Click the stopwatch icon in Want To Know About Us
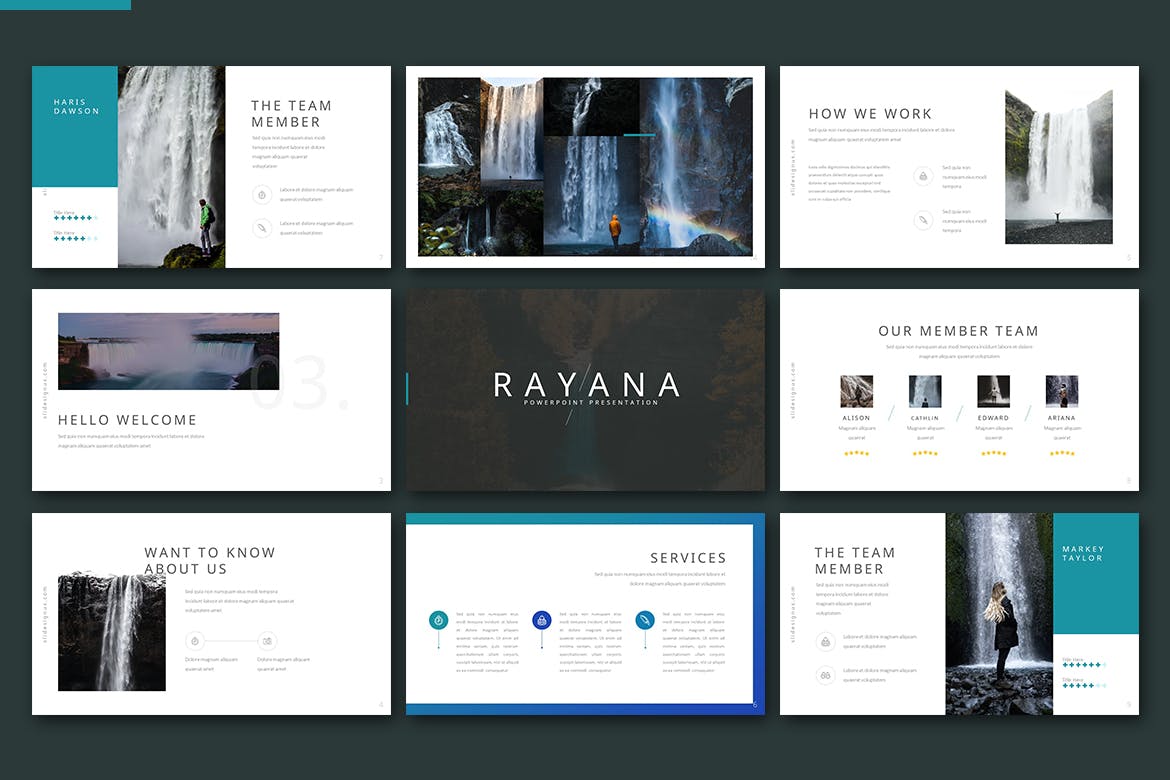This screenshot has width=1170, height=780. click(195, 641)
